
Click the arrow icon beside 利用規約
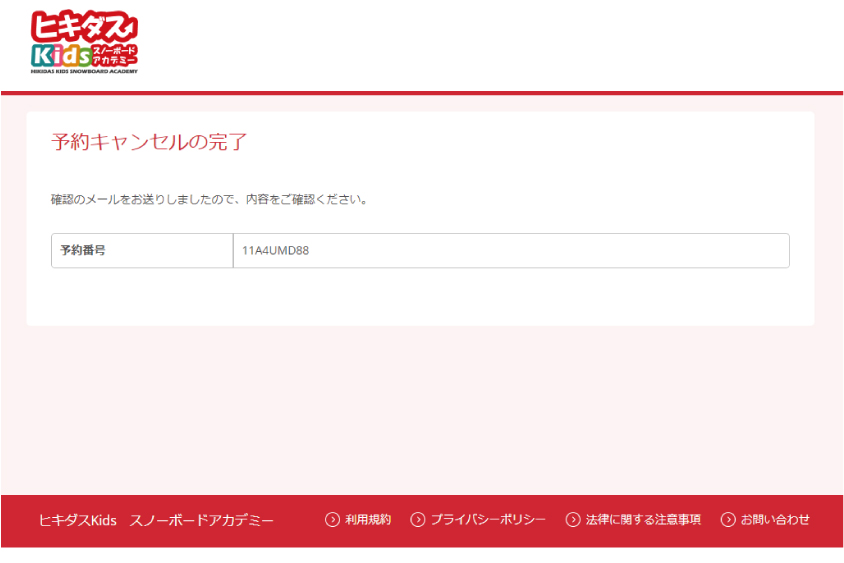click(332, 519)
